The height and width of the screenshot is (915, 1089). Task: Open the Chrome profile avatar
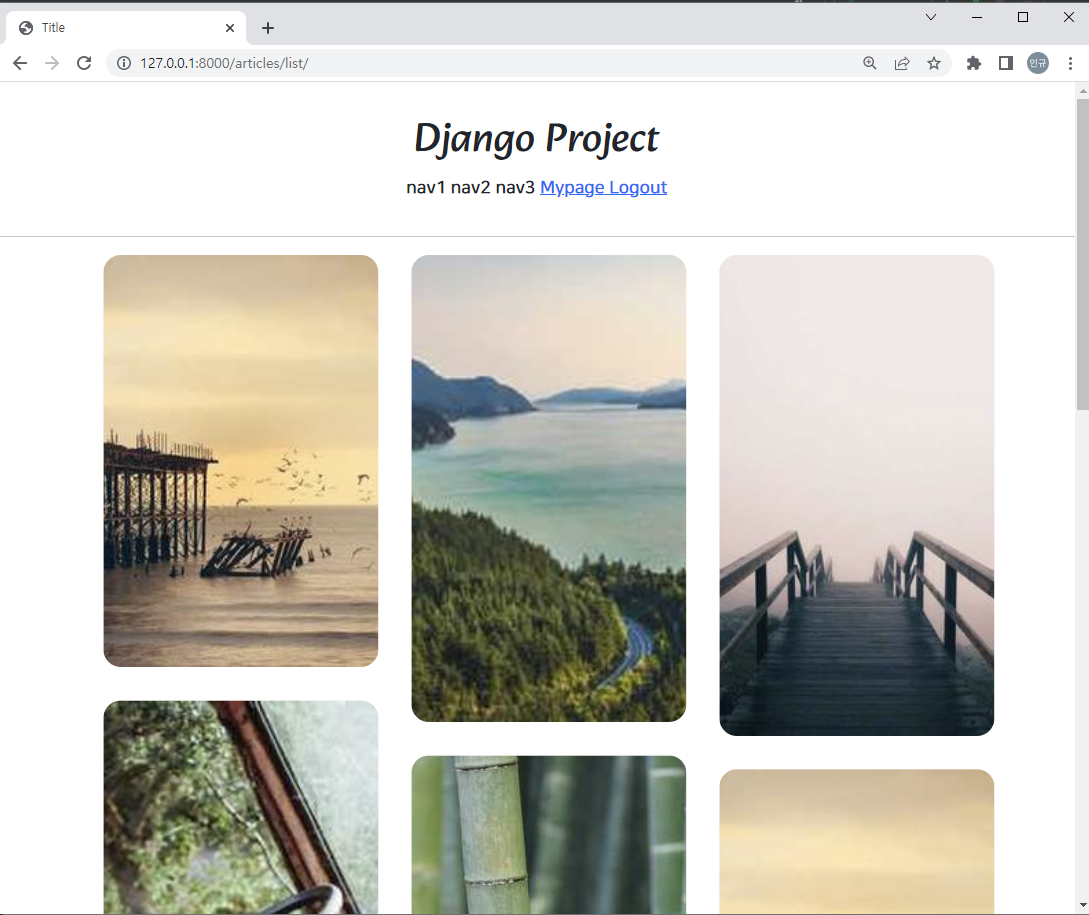pyautogui.click(x=1038, y=63)
